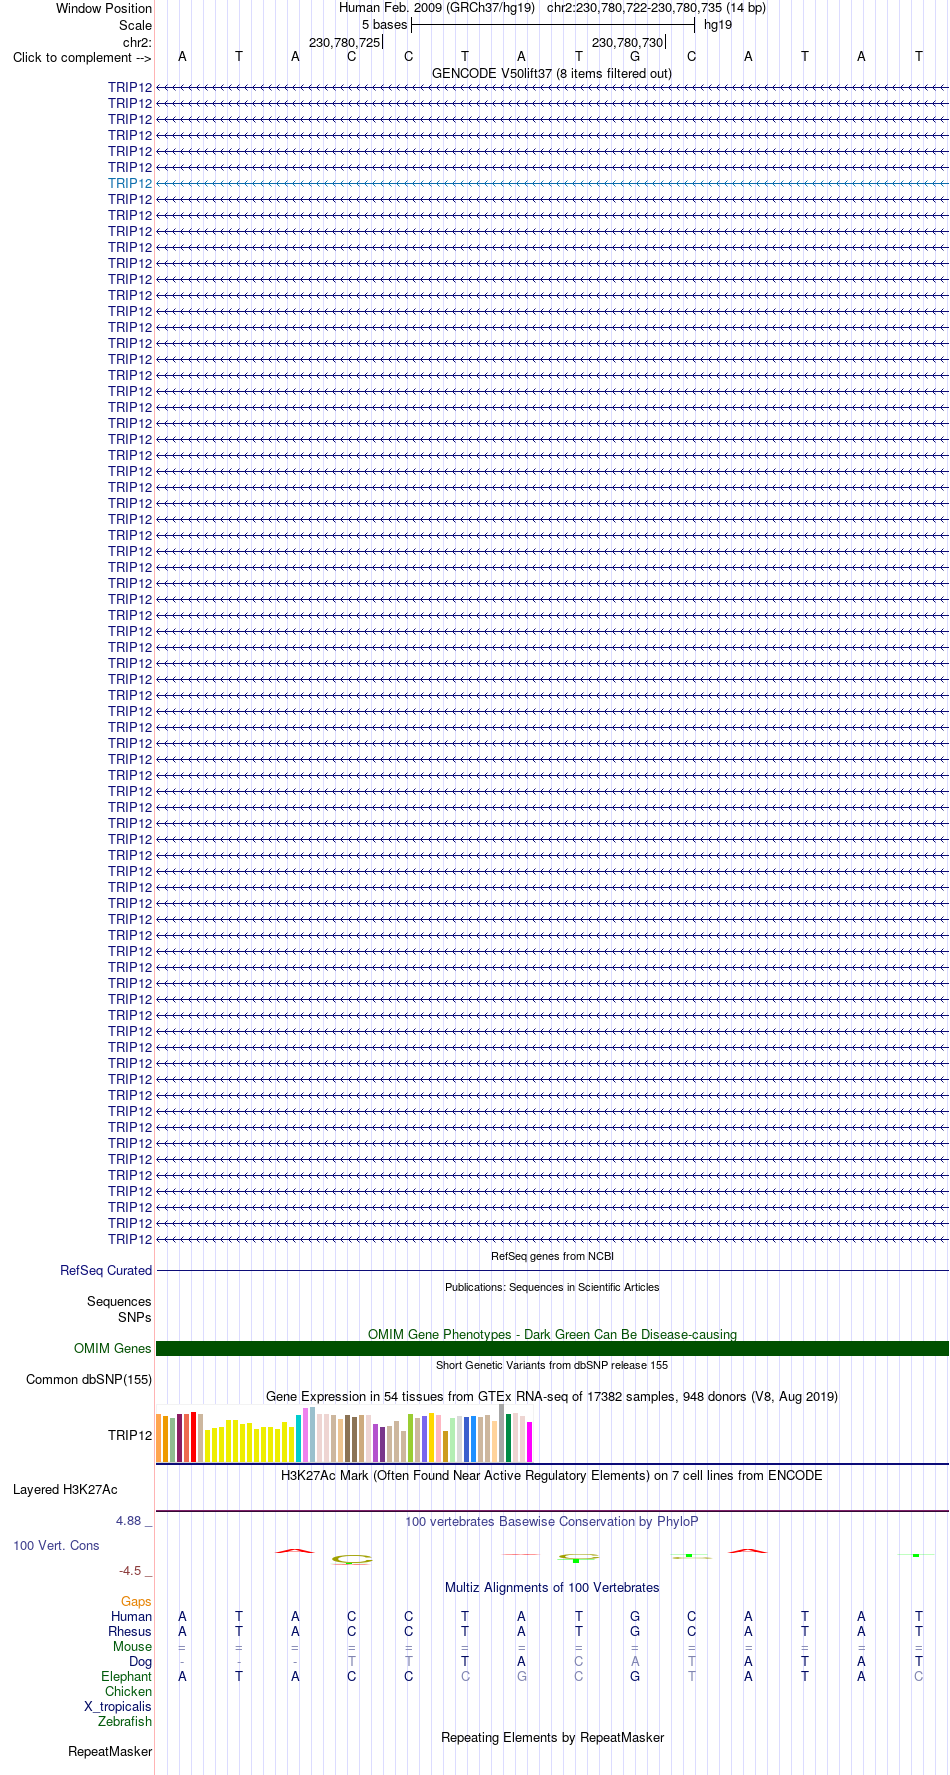Open 'Multiz Alignments of 100 Vertebrates' title
This screenshot has width=950, height=1775.
[552, 1587]
